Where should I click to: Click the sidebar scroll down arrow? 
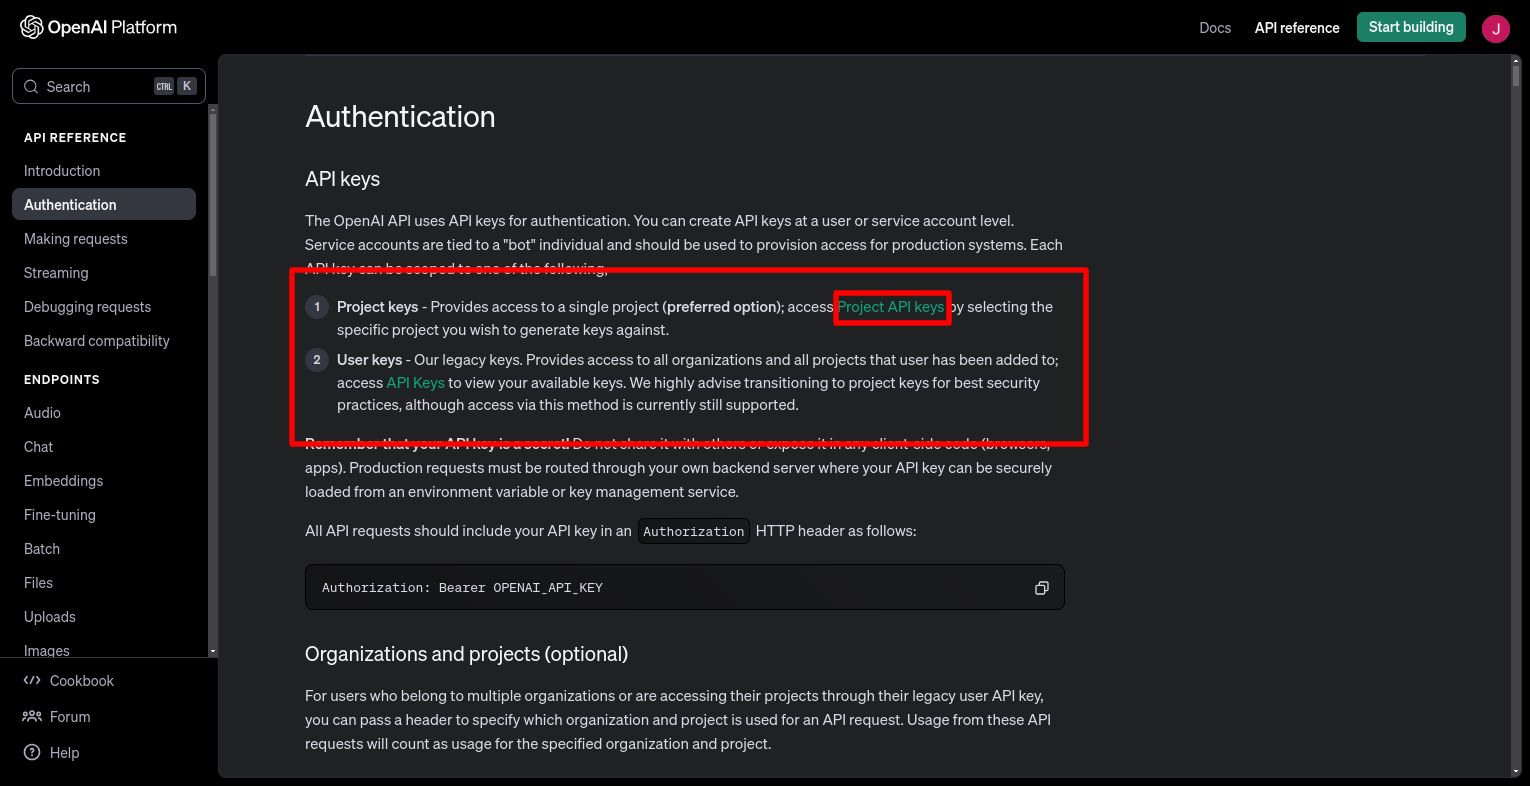[213, 651]
